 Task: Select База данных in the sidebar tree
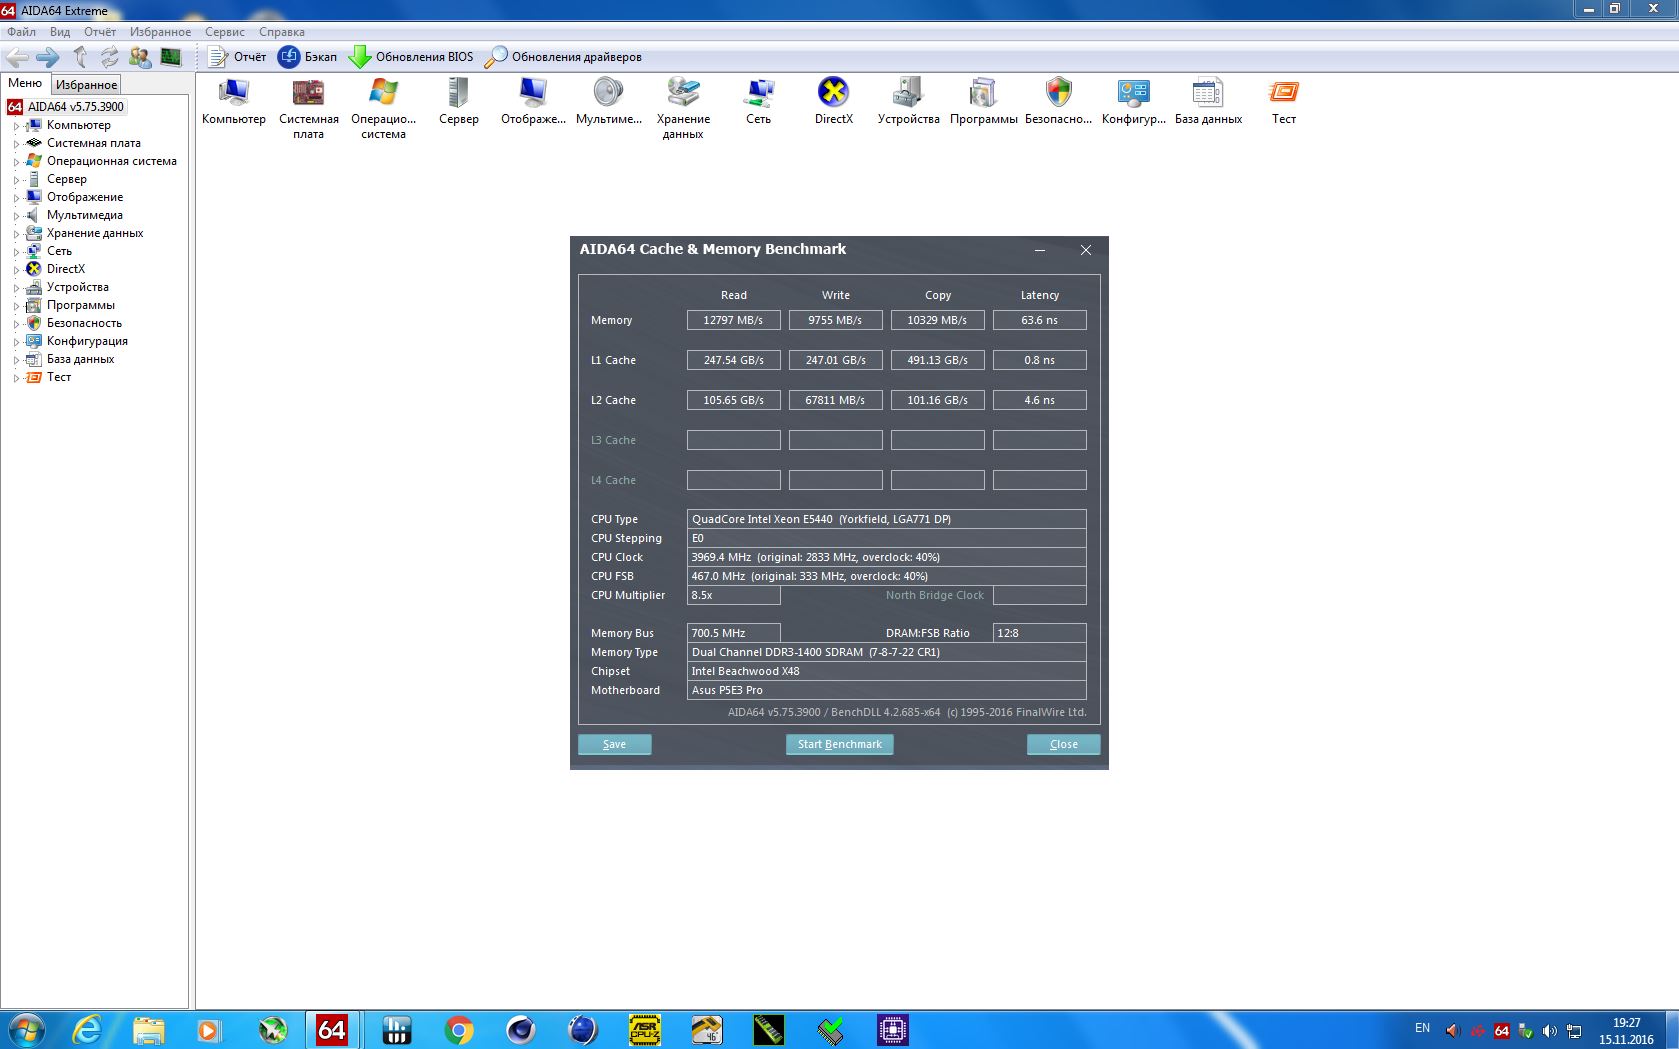pos(80,359)
